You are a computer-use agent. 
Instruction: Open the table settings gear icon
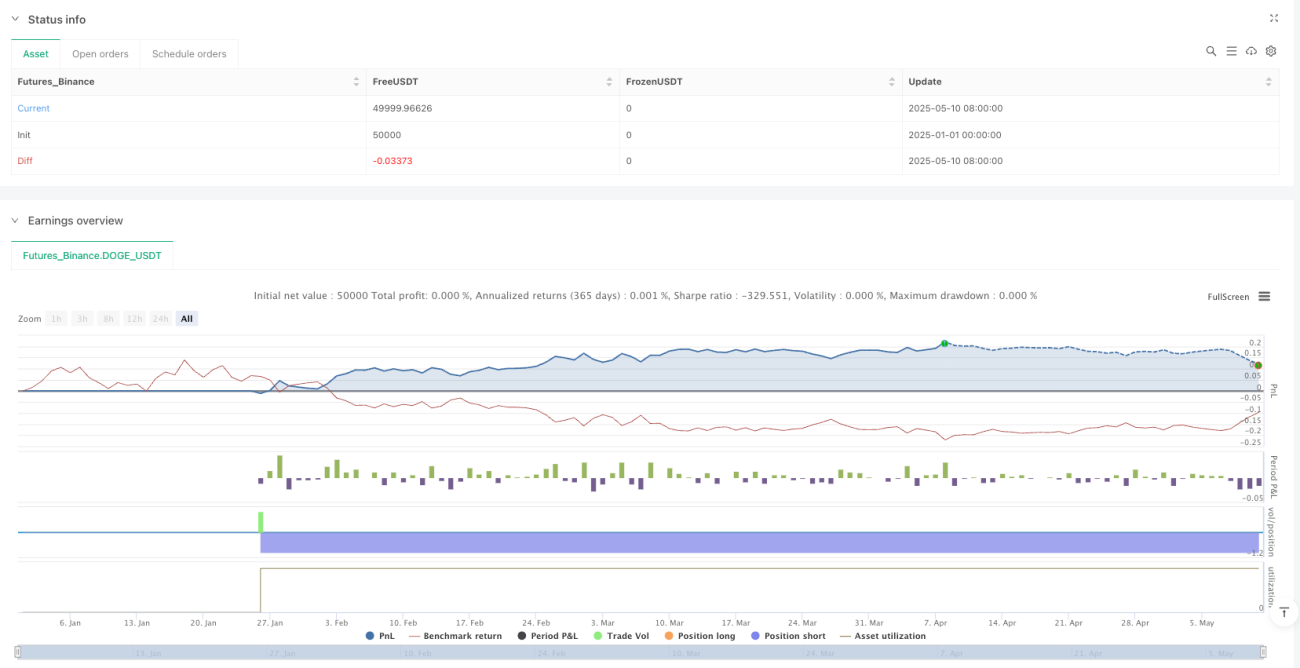1271,51
